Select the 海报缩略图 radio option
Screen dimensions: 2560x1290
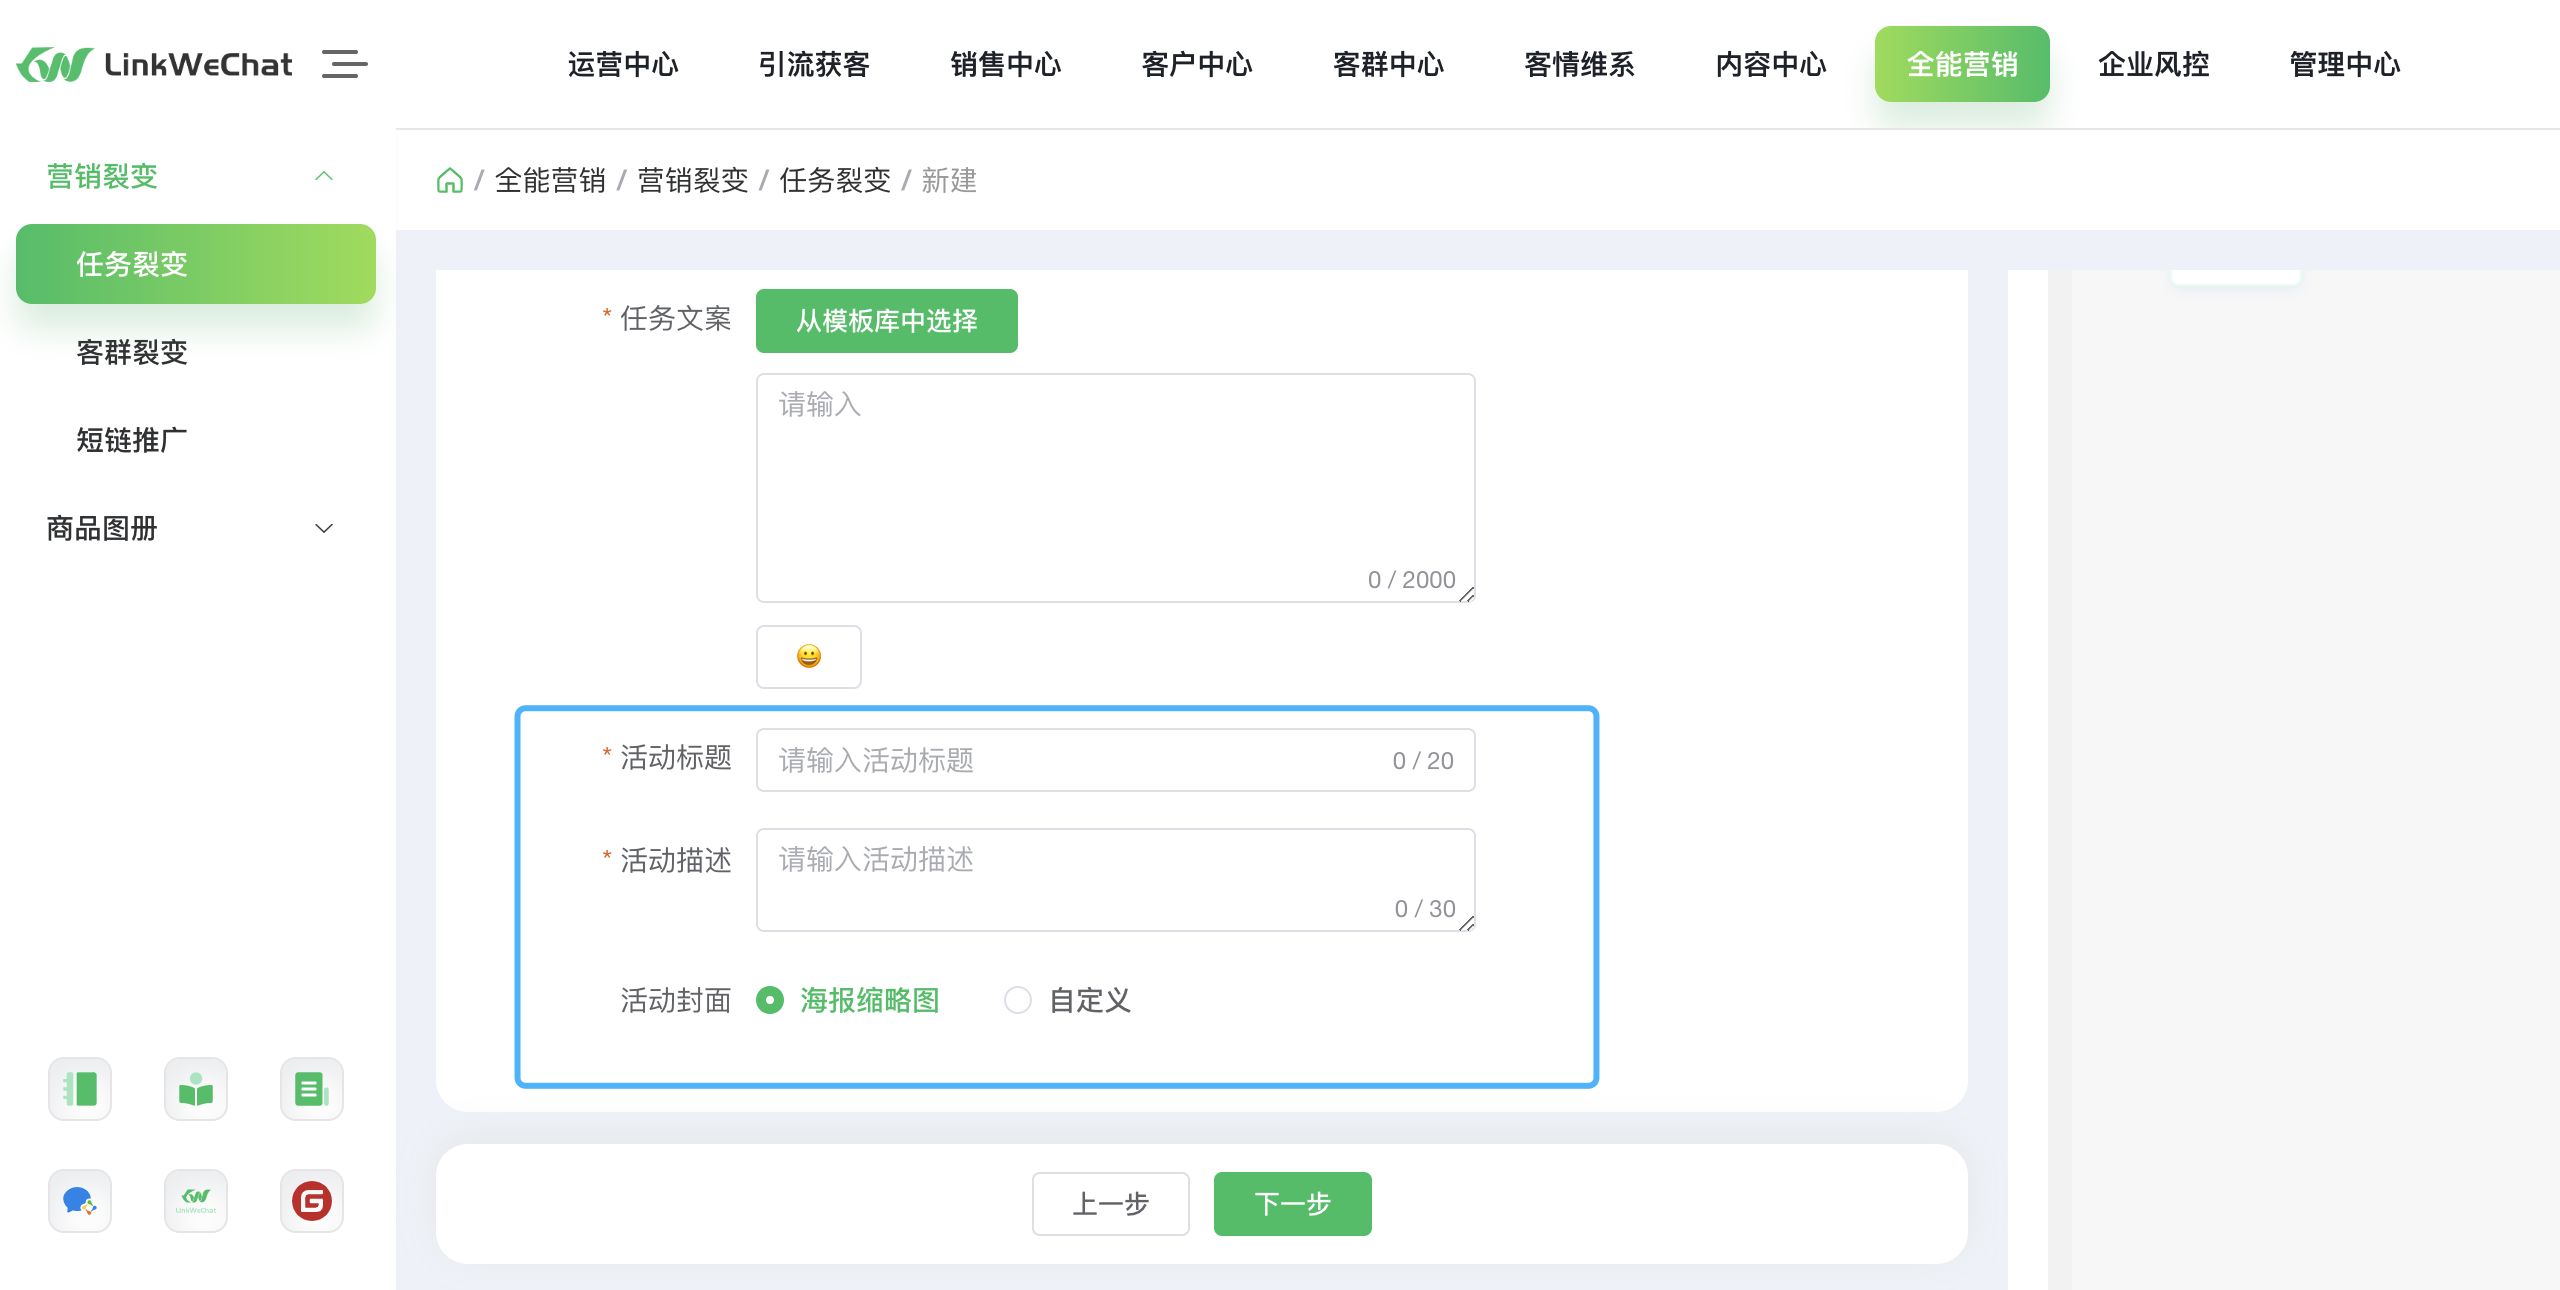point(770,1000)
